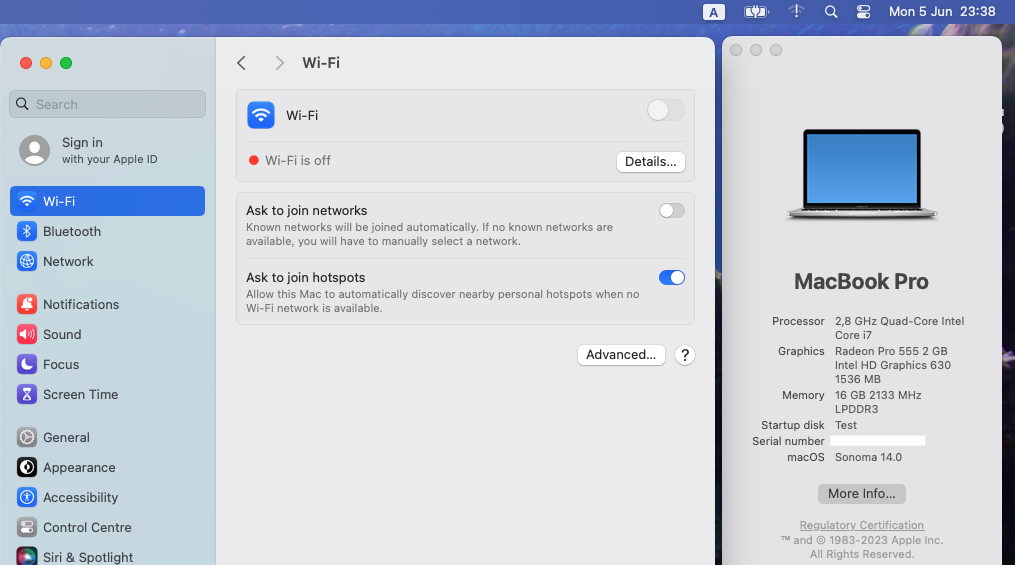1015x565 pixels.
Task: Open Notifications bell icon in sidebar
Action: click(27, 304)
